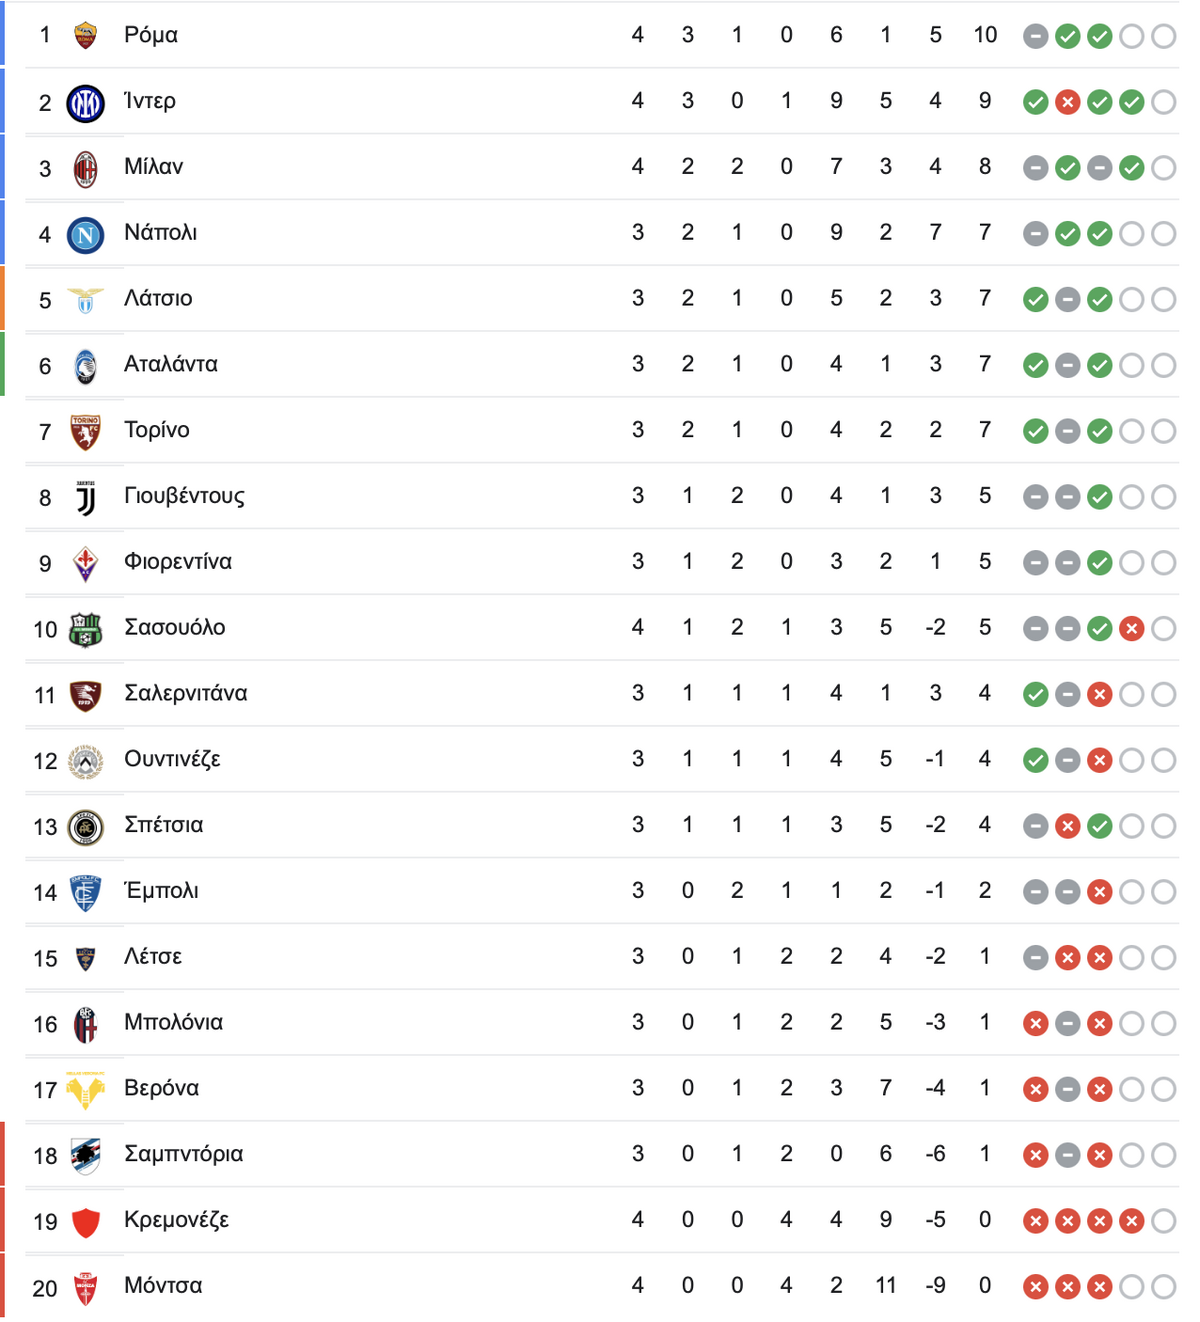Click the Sassuolo club badge
The image size is (1200, 1322).
click(86, 630)
